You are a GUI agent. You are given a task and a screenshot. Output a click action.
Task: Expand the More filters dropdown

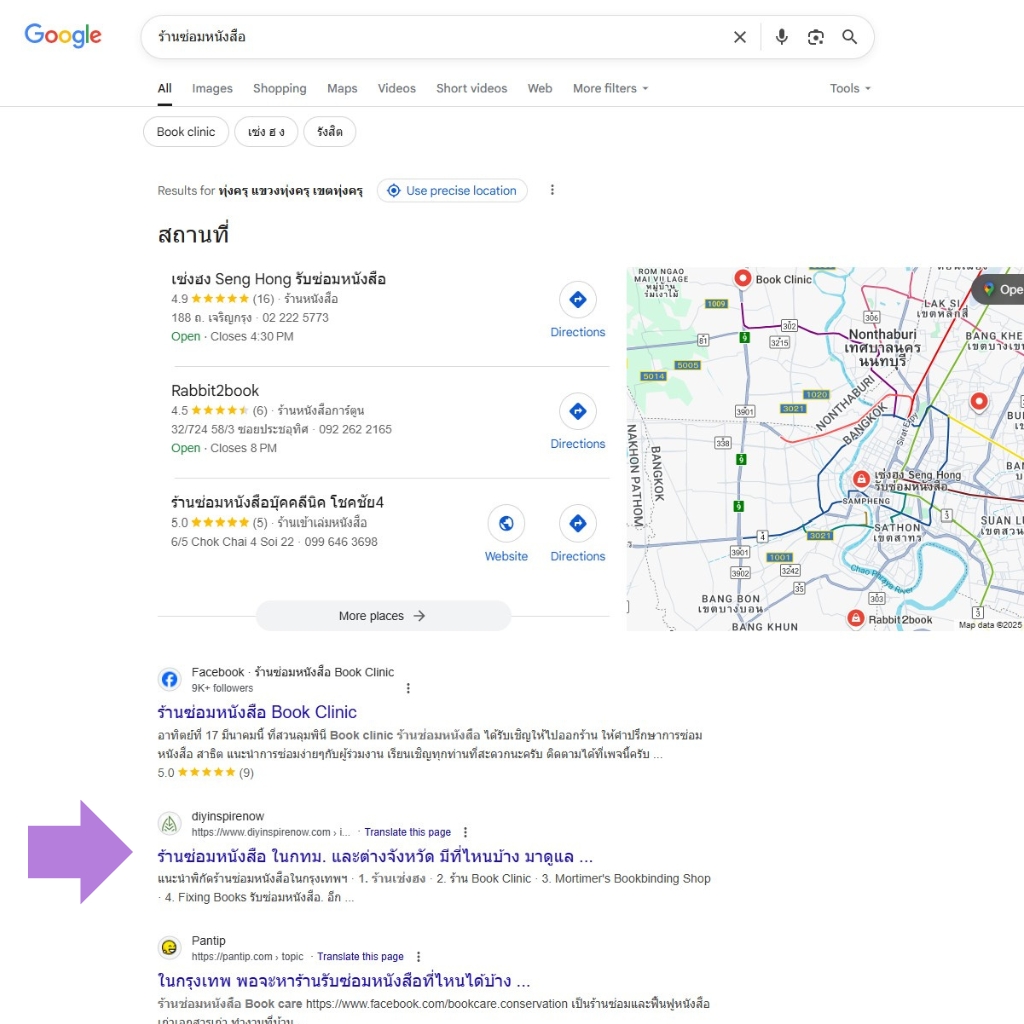click(611, 88)
